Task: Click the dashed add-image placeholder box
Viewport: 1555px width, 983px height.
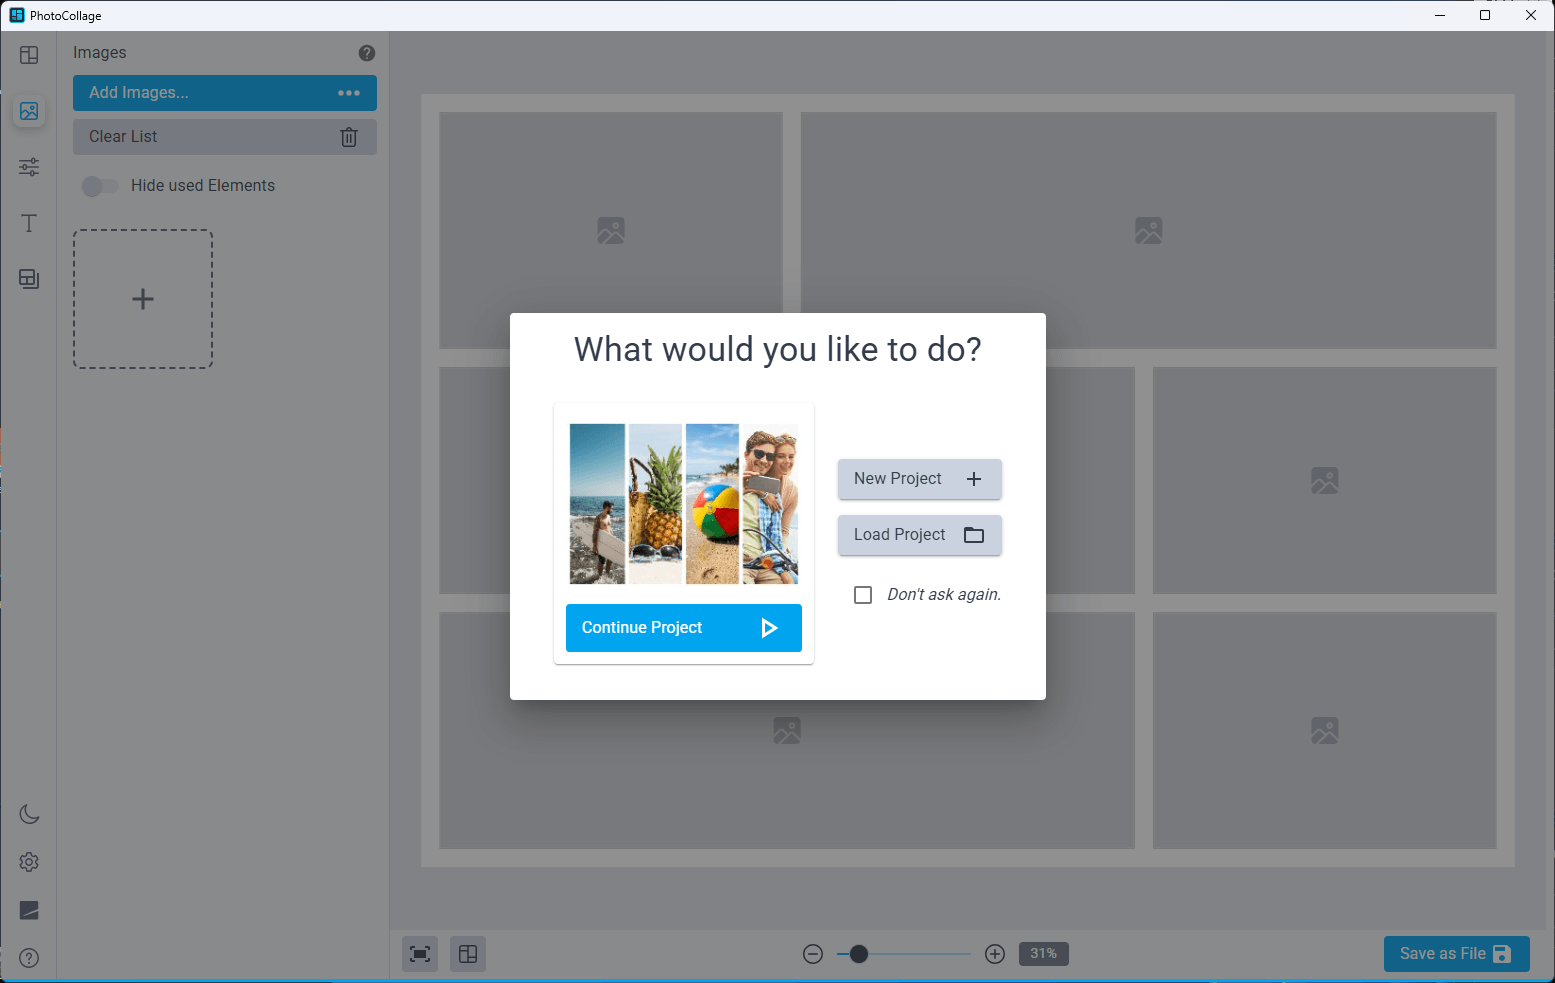Action: [x=143, y=299]
